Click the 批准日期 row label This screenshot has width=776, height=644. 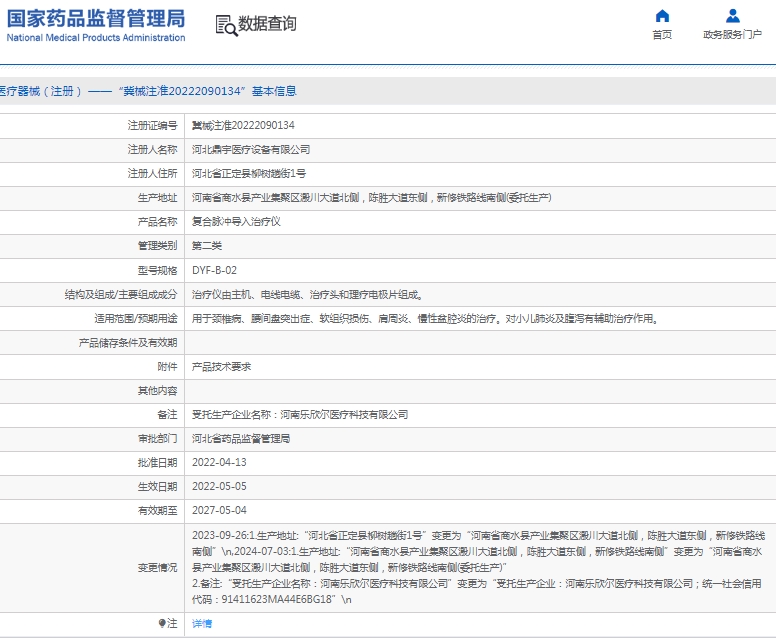157,463
